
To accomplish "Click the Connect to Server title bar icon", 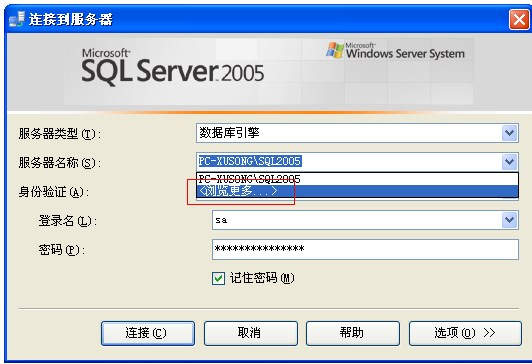I will 17,19.
